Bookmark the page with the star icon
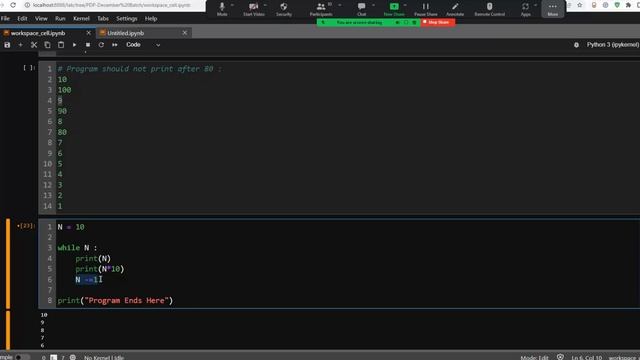Image resolution: width=640 pixels, height=360 pixels. (580, 5)
